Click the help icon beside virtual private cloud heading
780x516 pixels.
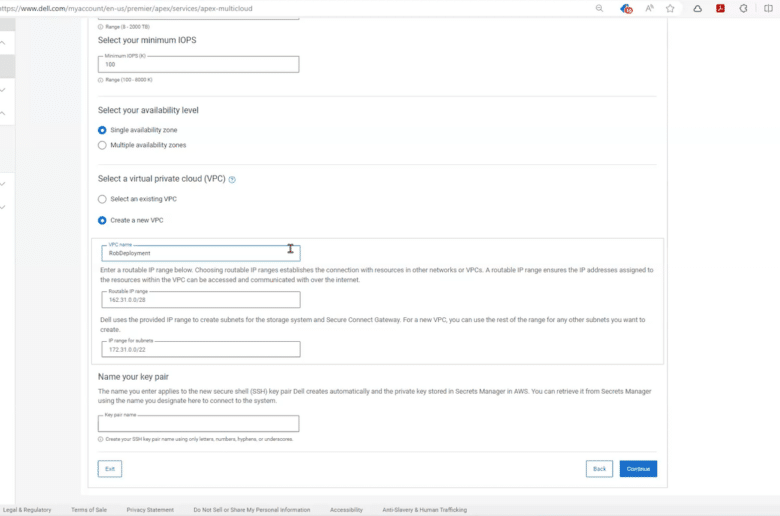pyautogui.click(x=232, y=180)
